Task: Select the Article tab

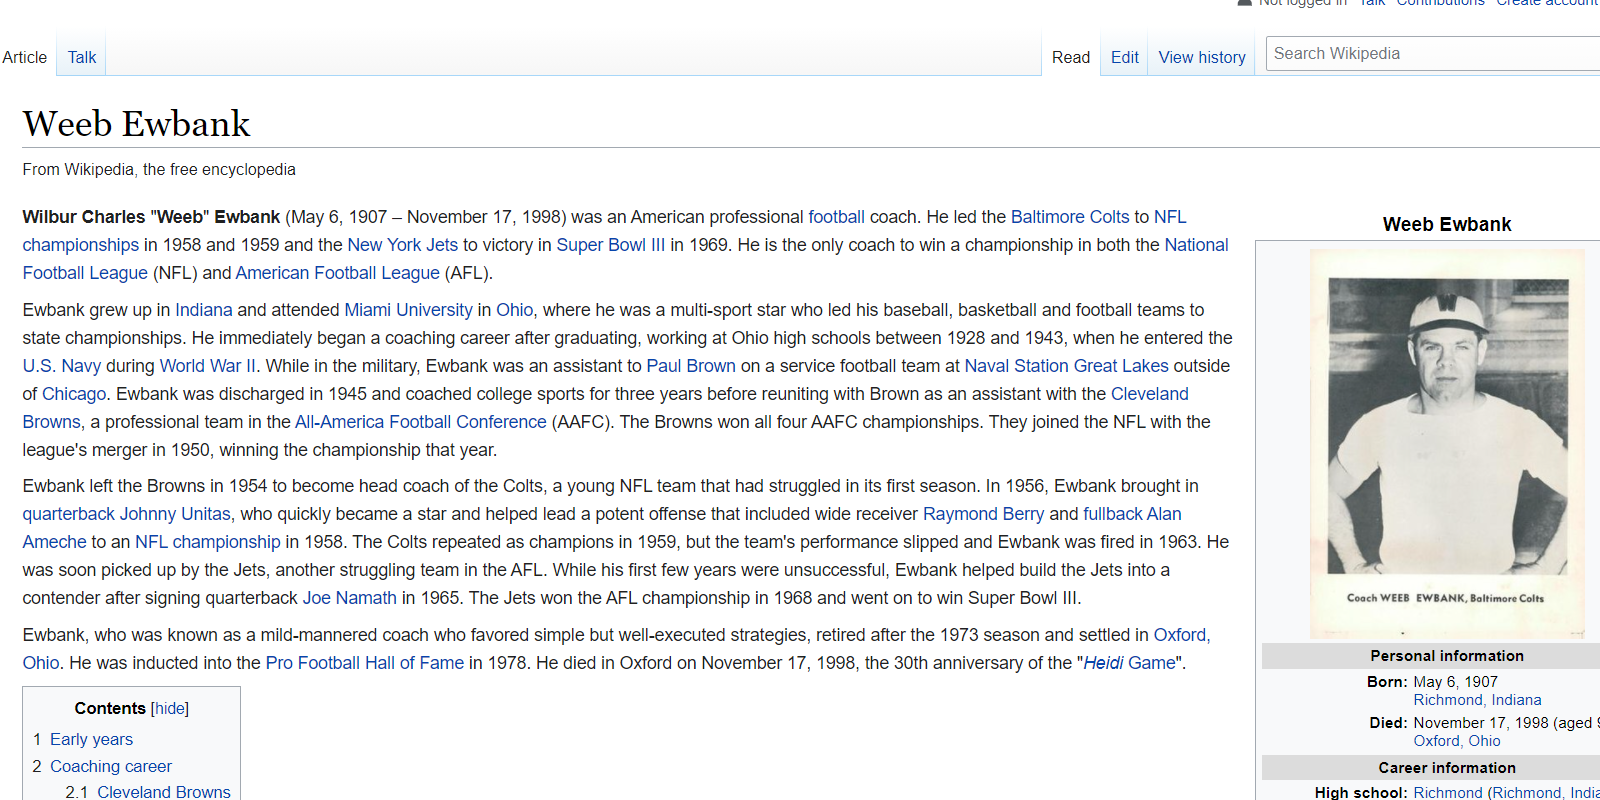Action: pyautogui.click(x=24, y=57)
